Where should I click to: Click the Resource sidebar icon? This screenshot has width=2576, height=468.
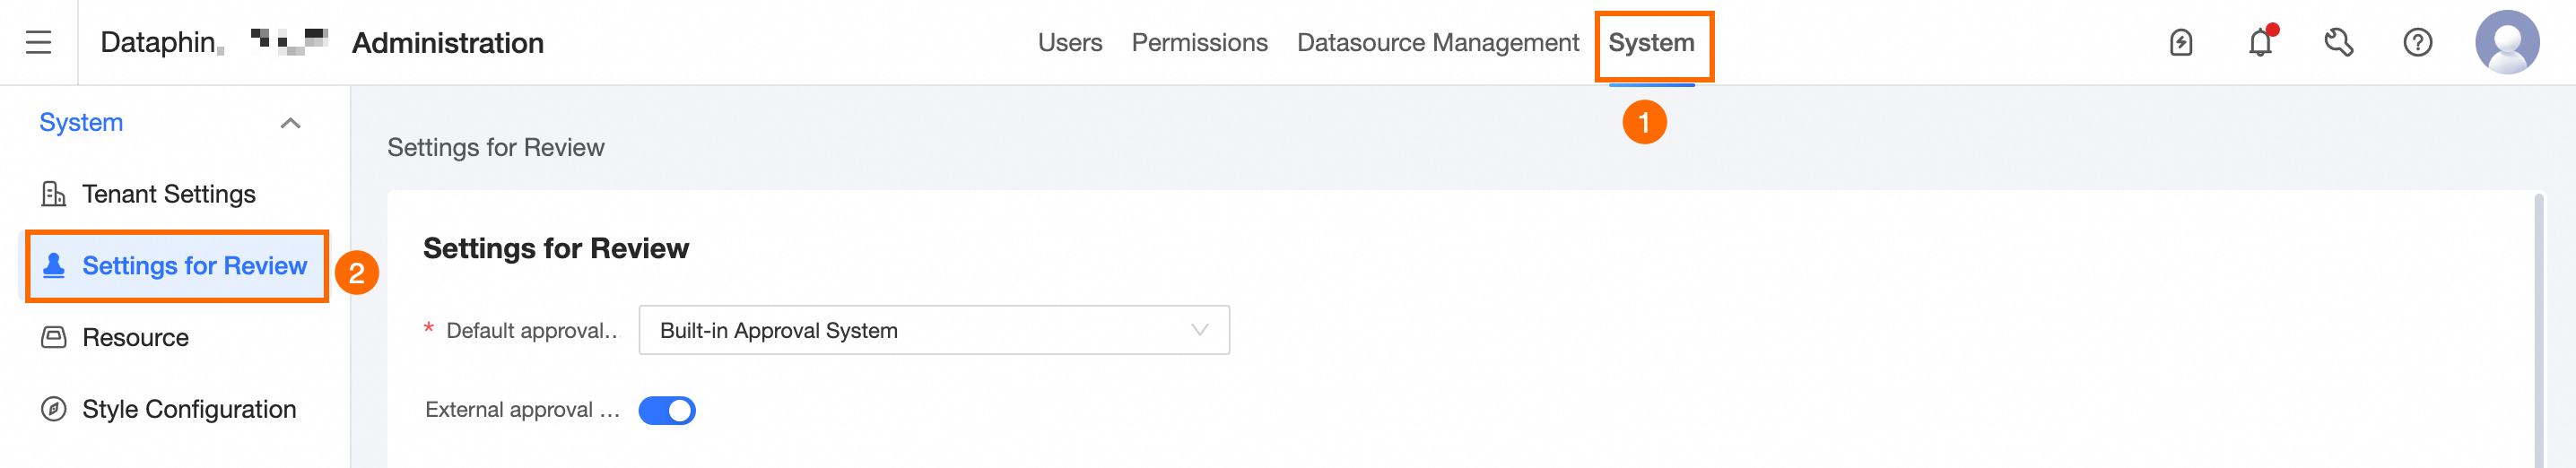point(53,338)
